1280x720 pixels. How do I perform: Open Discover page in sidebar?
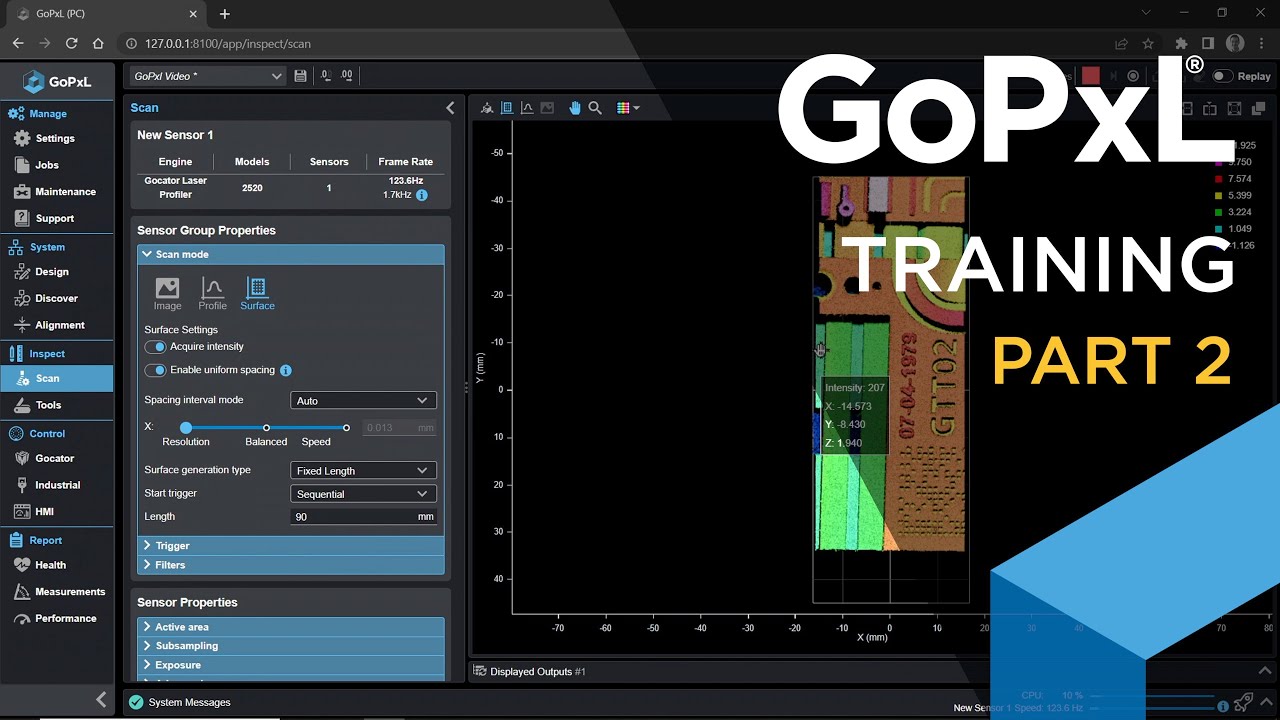coord(57,298)
